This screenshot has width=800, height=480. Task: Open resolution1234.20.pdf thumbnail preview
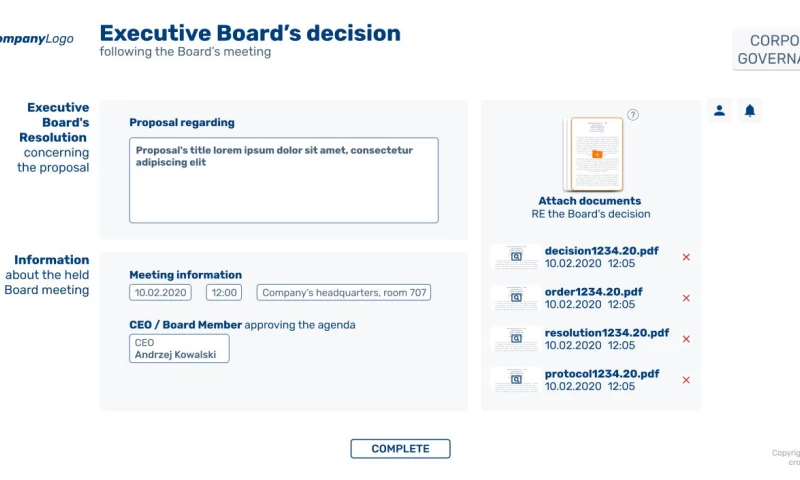click(x=515, y=339)
